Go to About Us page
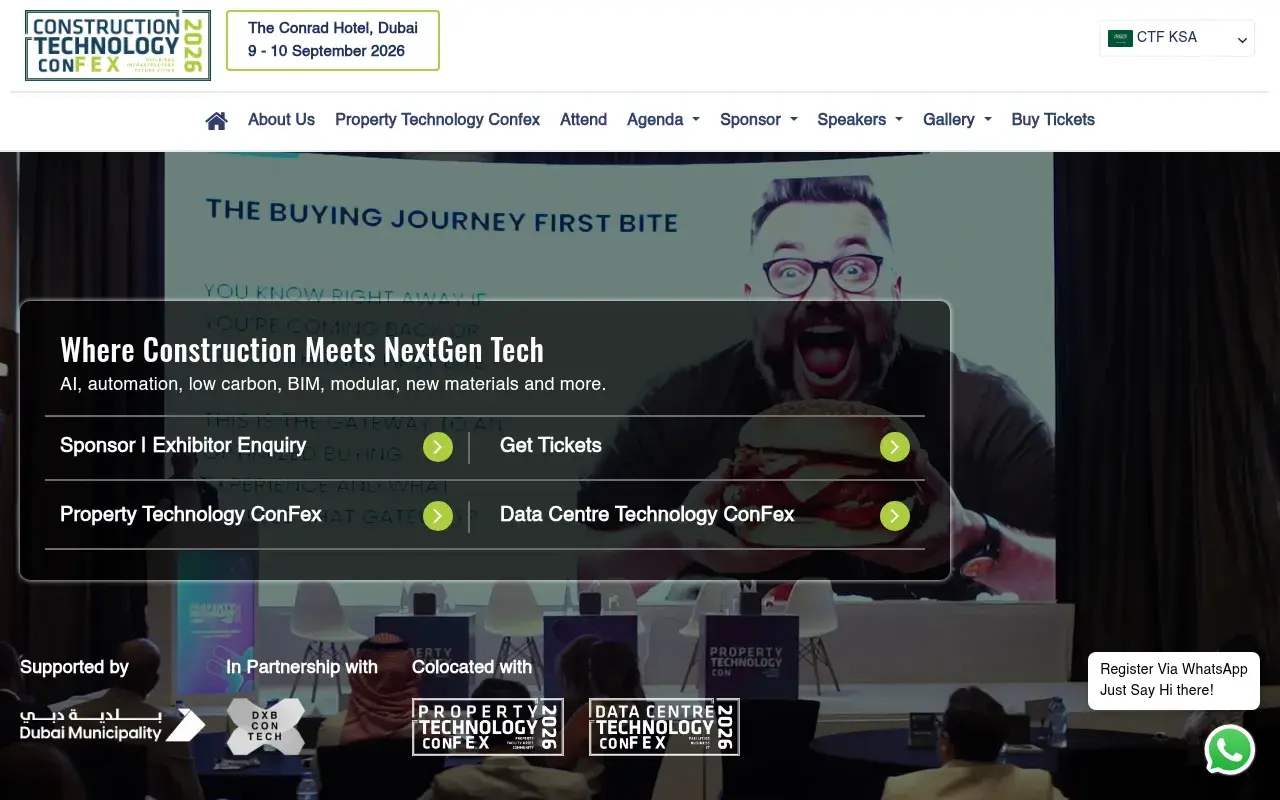Viewport: 1280px width, 800px height. pyautogui.click(x=281, y=120)
